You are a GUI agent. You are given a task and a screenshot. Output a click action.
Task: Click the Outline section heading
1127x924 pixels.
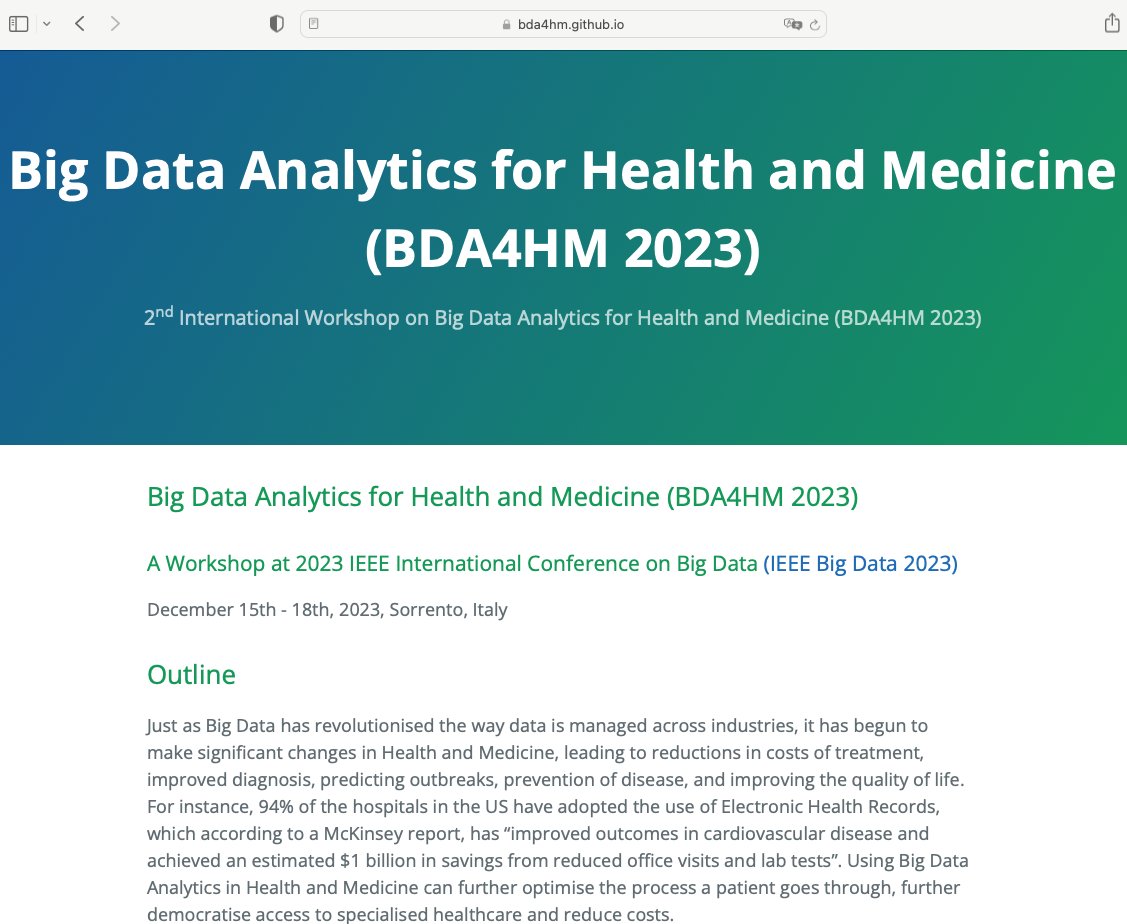[191, 675]
